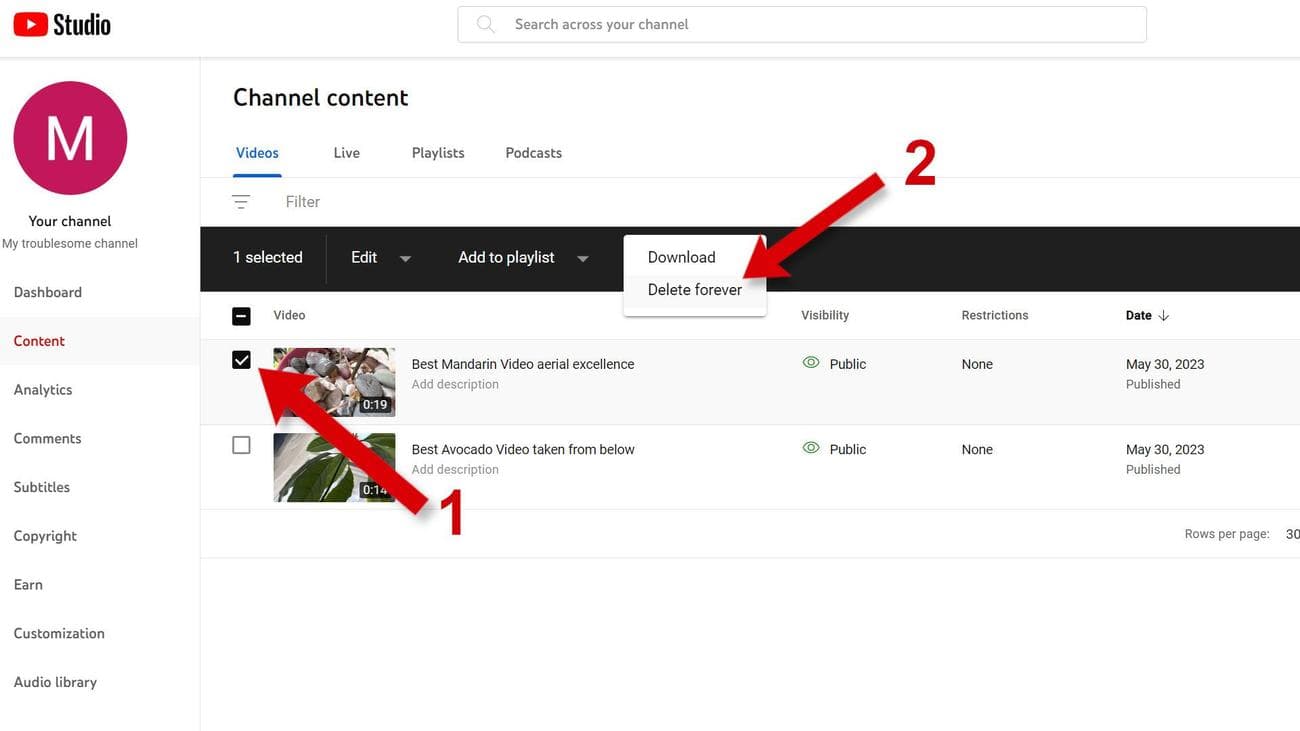Click the filter lines icon
This screenshot has height=731, width=1300.
(x=241, y=202)
